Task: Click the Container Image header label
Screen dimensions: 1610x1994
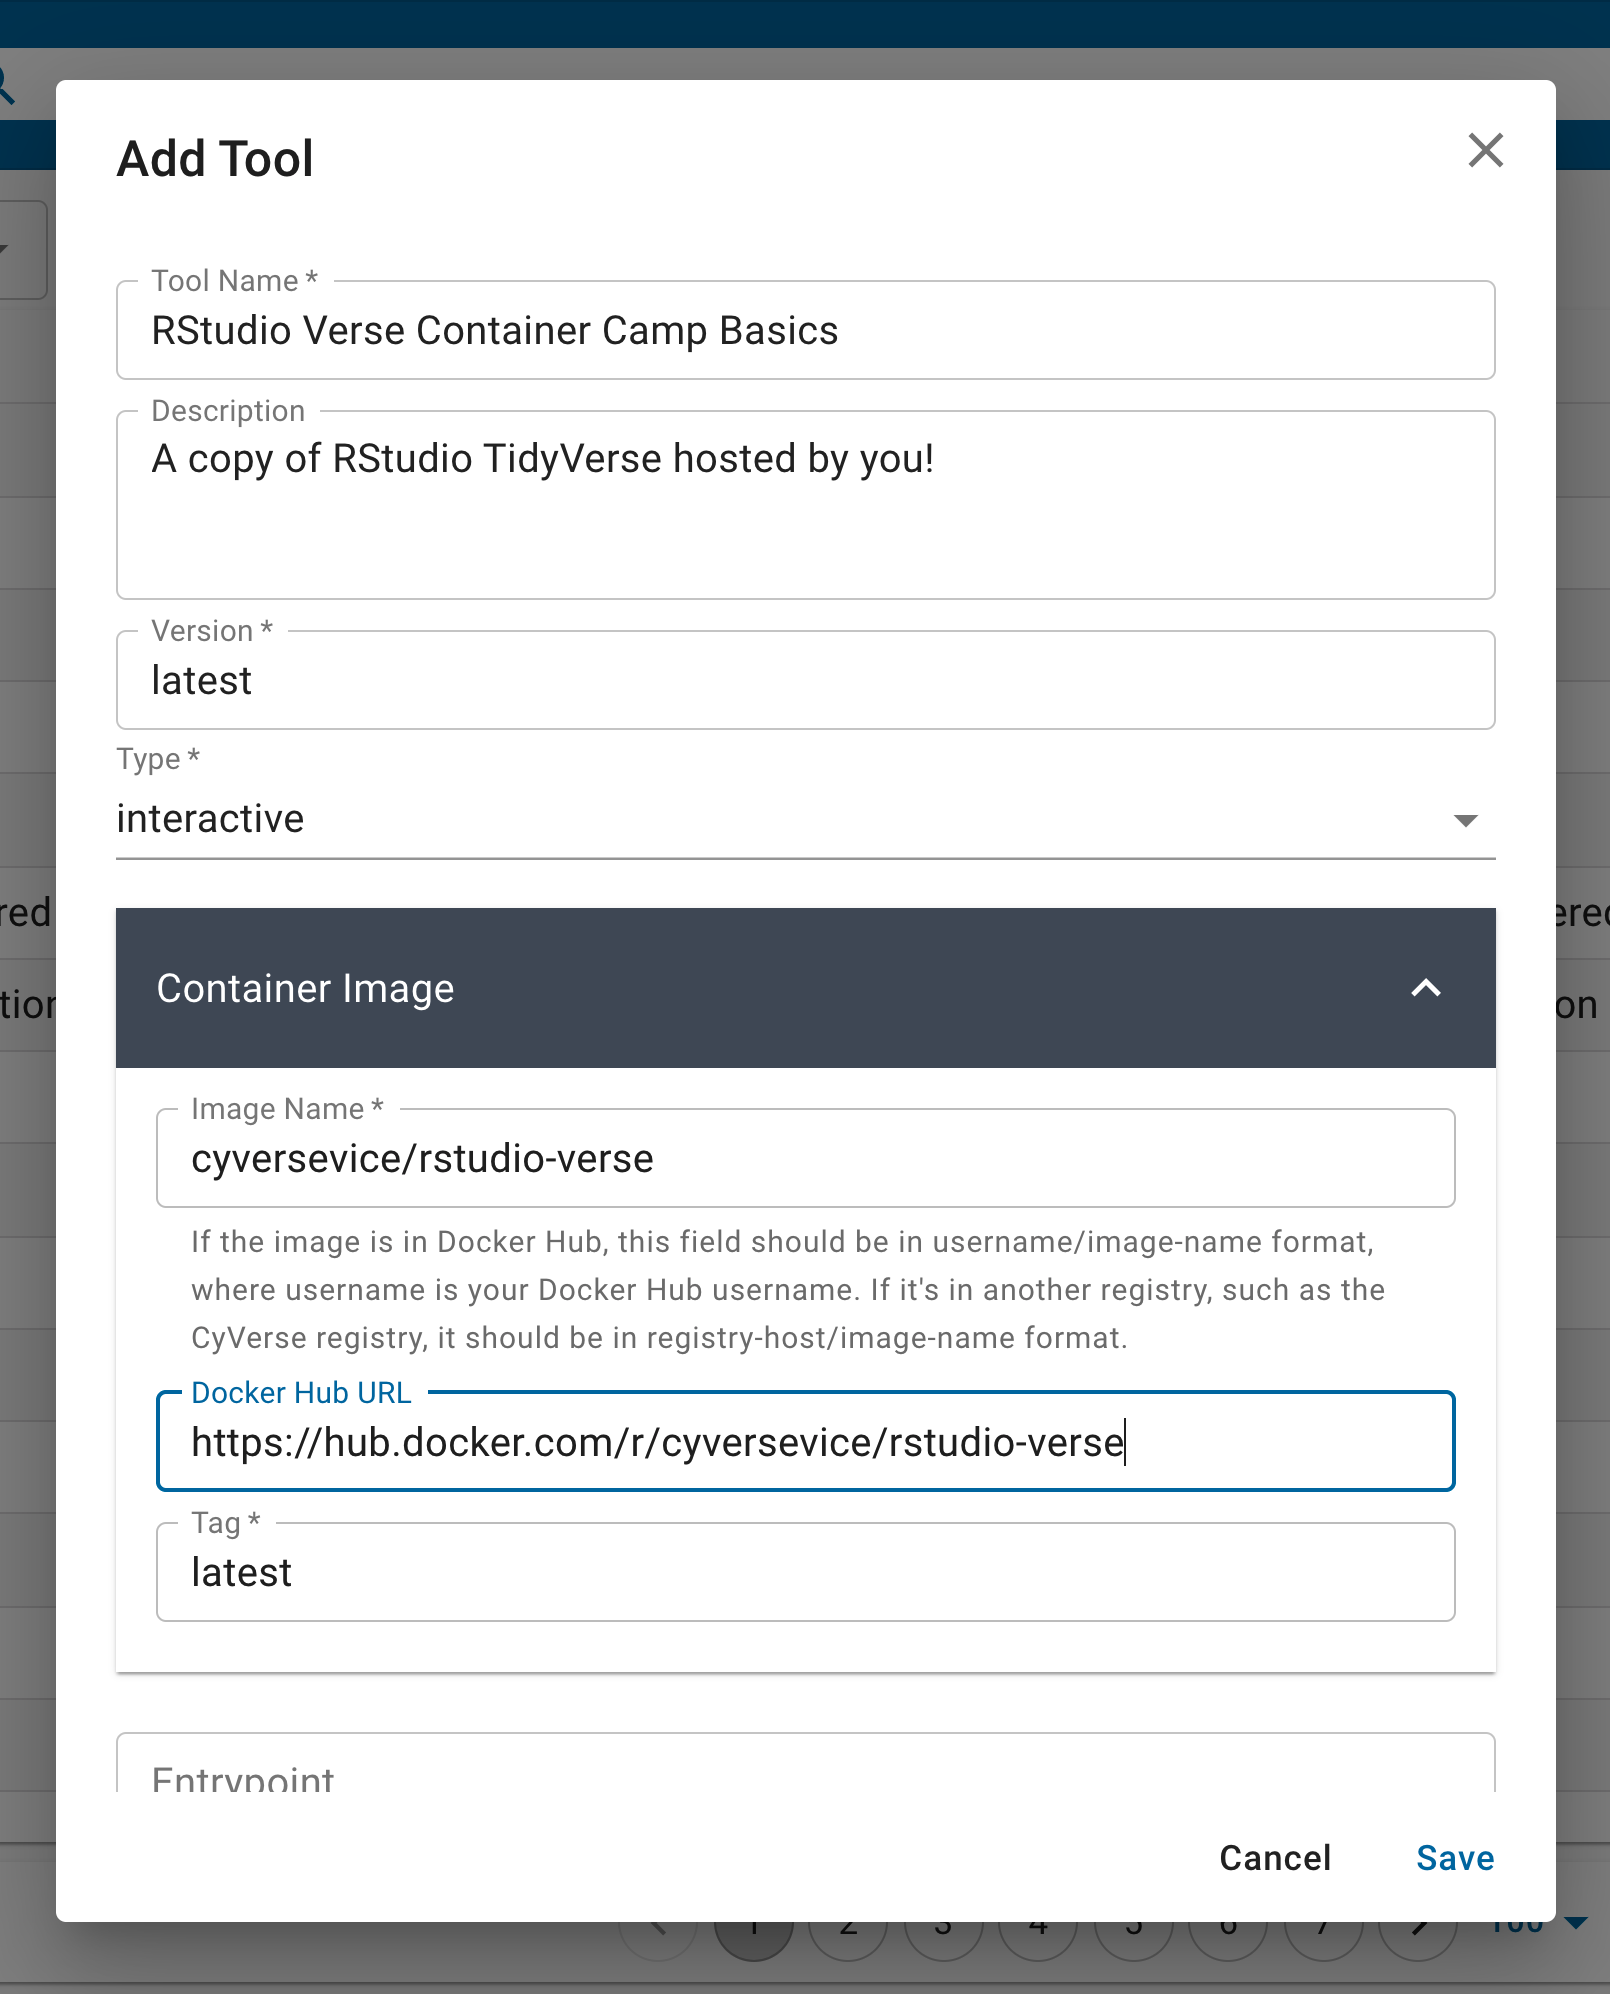Action: tap(305, 988)
